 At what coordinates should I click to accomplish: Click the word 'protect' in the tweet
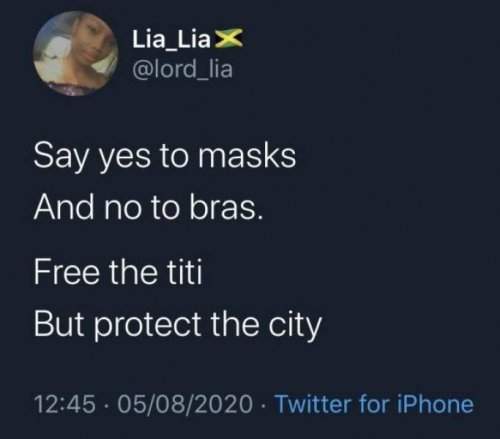(148, 325)
